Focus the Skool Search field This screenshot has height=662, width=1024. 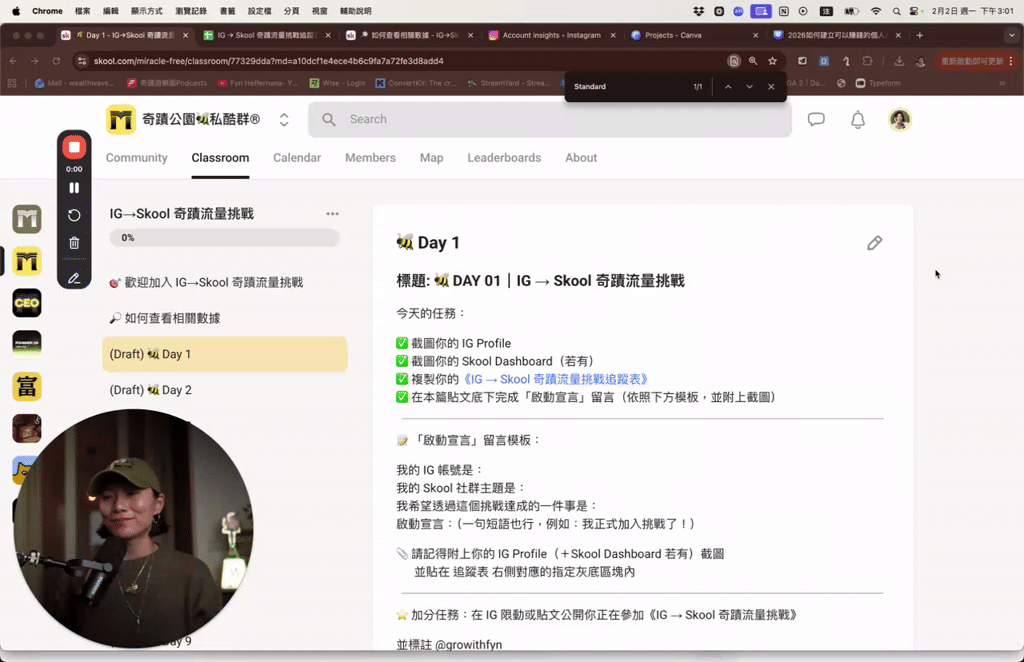point(550,119)
